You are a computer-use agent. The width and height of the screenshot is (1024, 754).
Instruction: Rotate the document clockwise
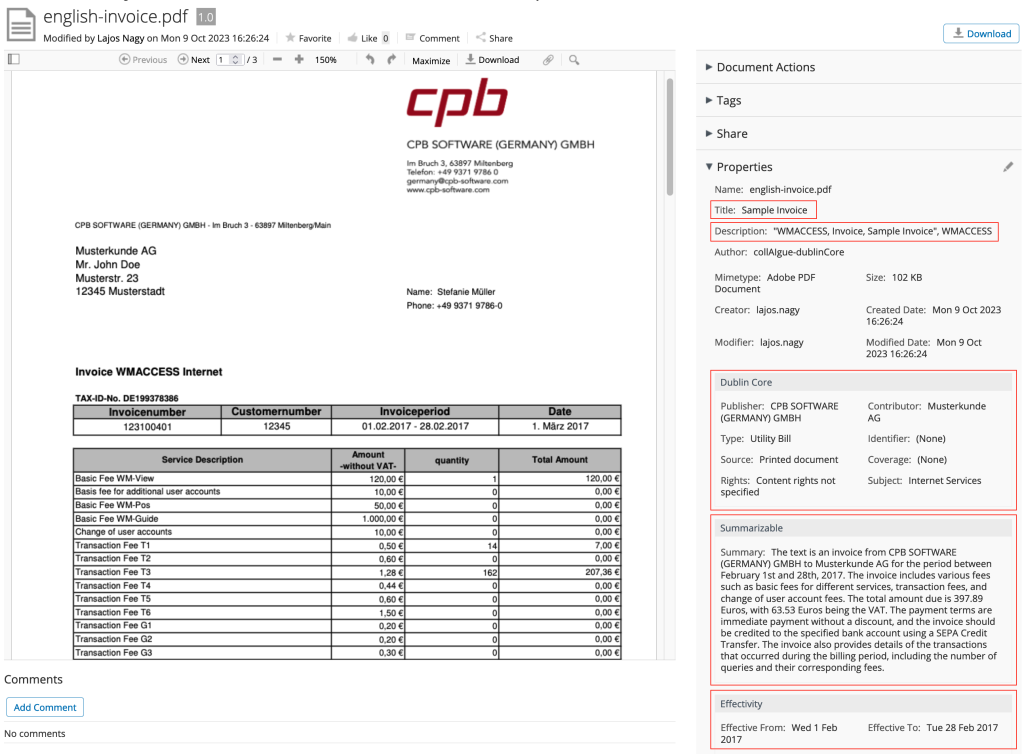point(392,59)
